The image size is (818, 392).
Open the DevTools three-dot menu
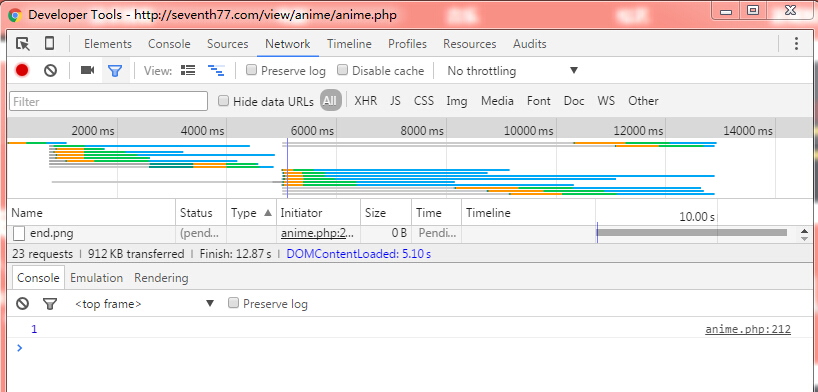[796, 43]
